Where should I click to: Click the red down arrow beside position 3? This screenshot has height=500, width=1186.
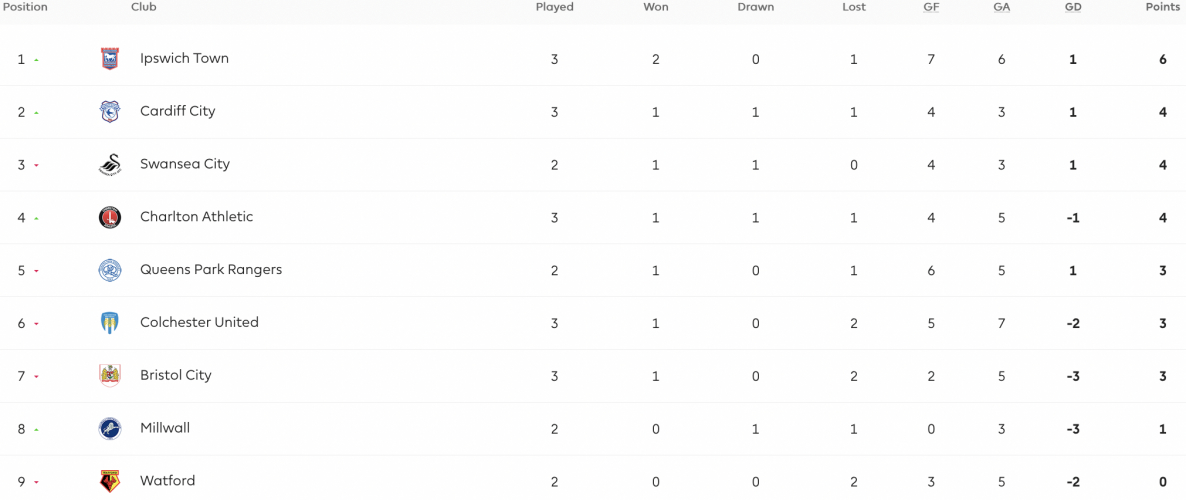click(x=36, y=166)
